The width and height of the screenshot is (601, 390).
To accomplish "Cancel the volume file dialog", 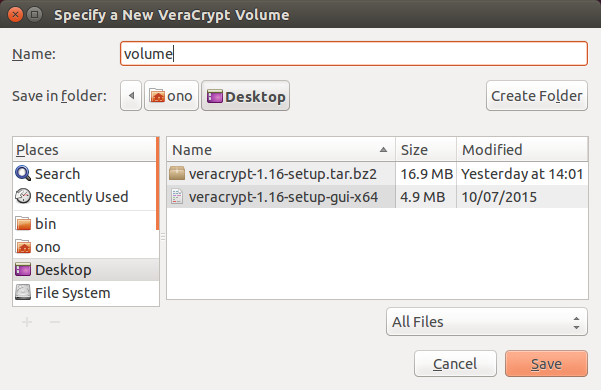I will pyautogui.click(x=455, y=364).
